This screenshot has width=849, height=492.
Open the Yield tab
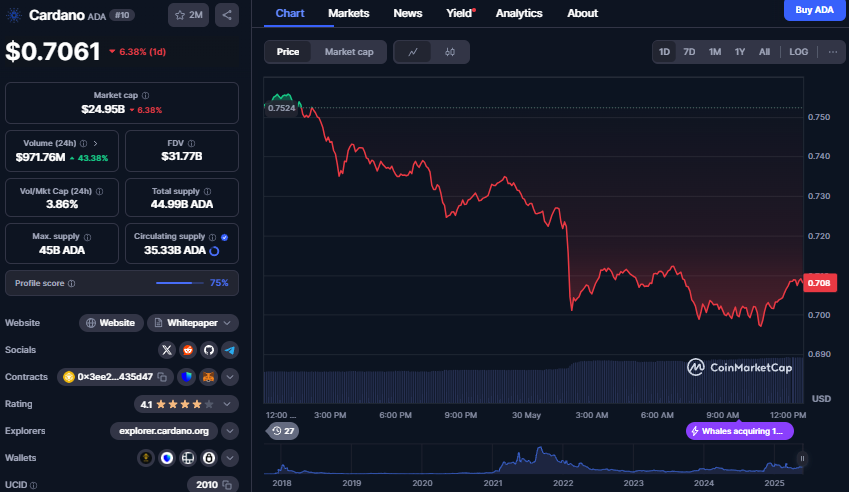pos(460,14)
